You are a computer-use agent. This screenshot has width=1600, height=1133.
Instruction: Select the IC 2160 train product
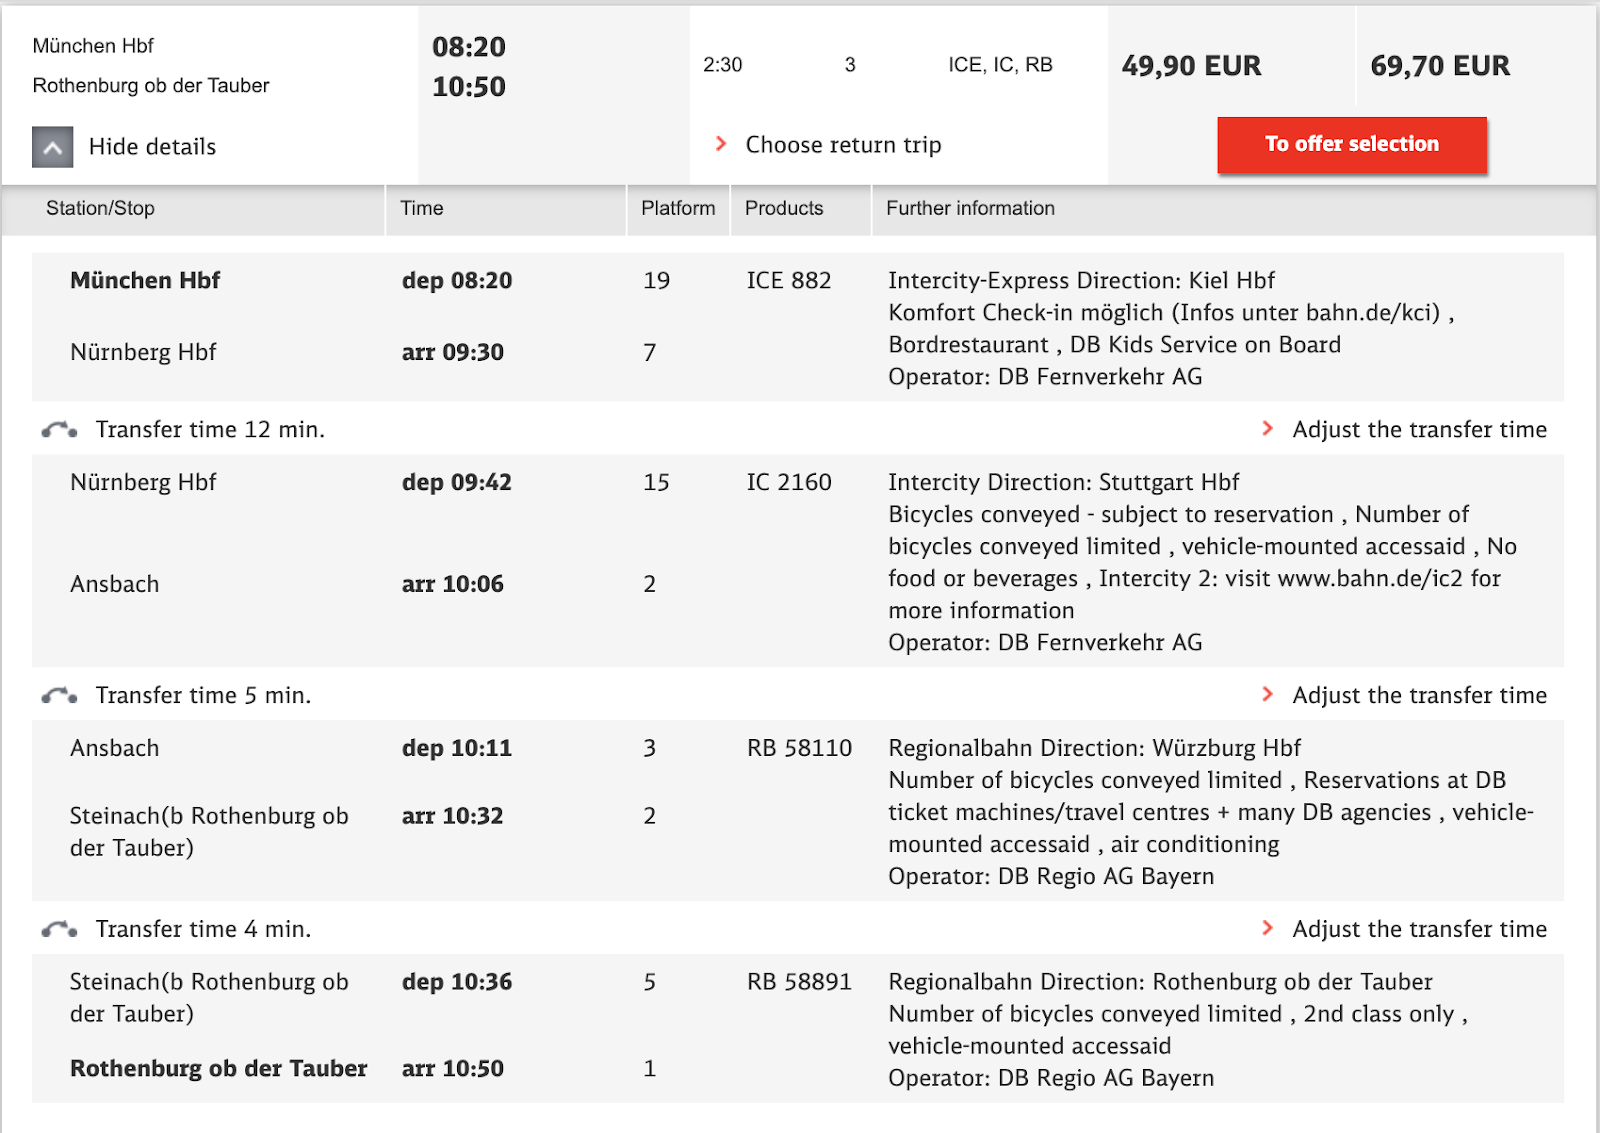[x=789, y=483]
